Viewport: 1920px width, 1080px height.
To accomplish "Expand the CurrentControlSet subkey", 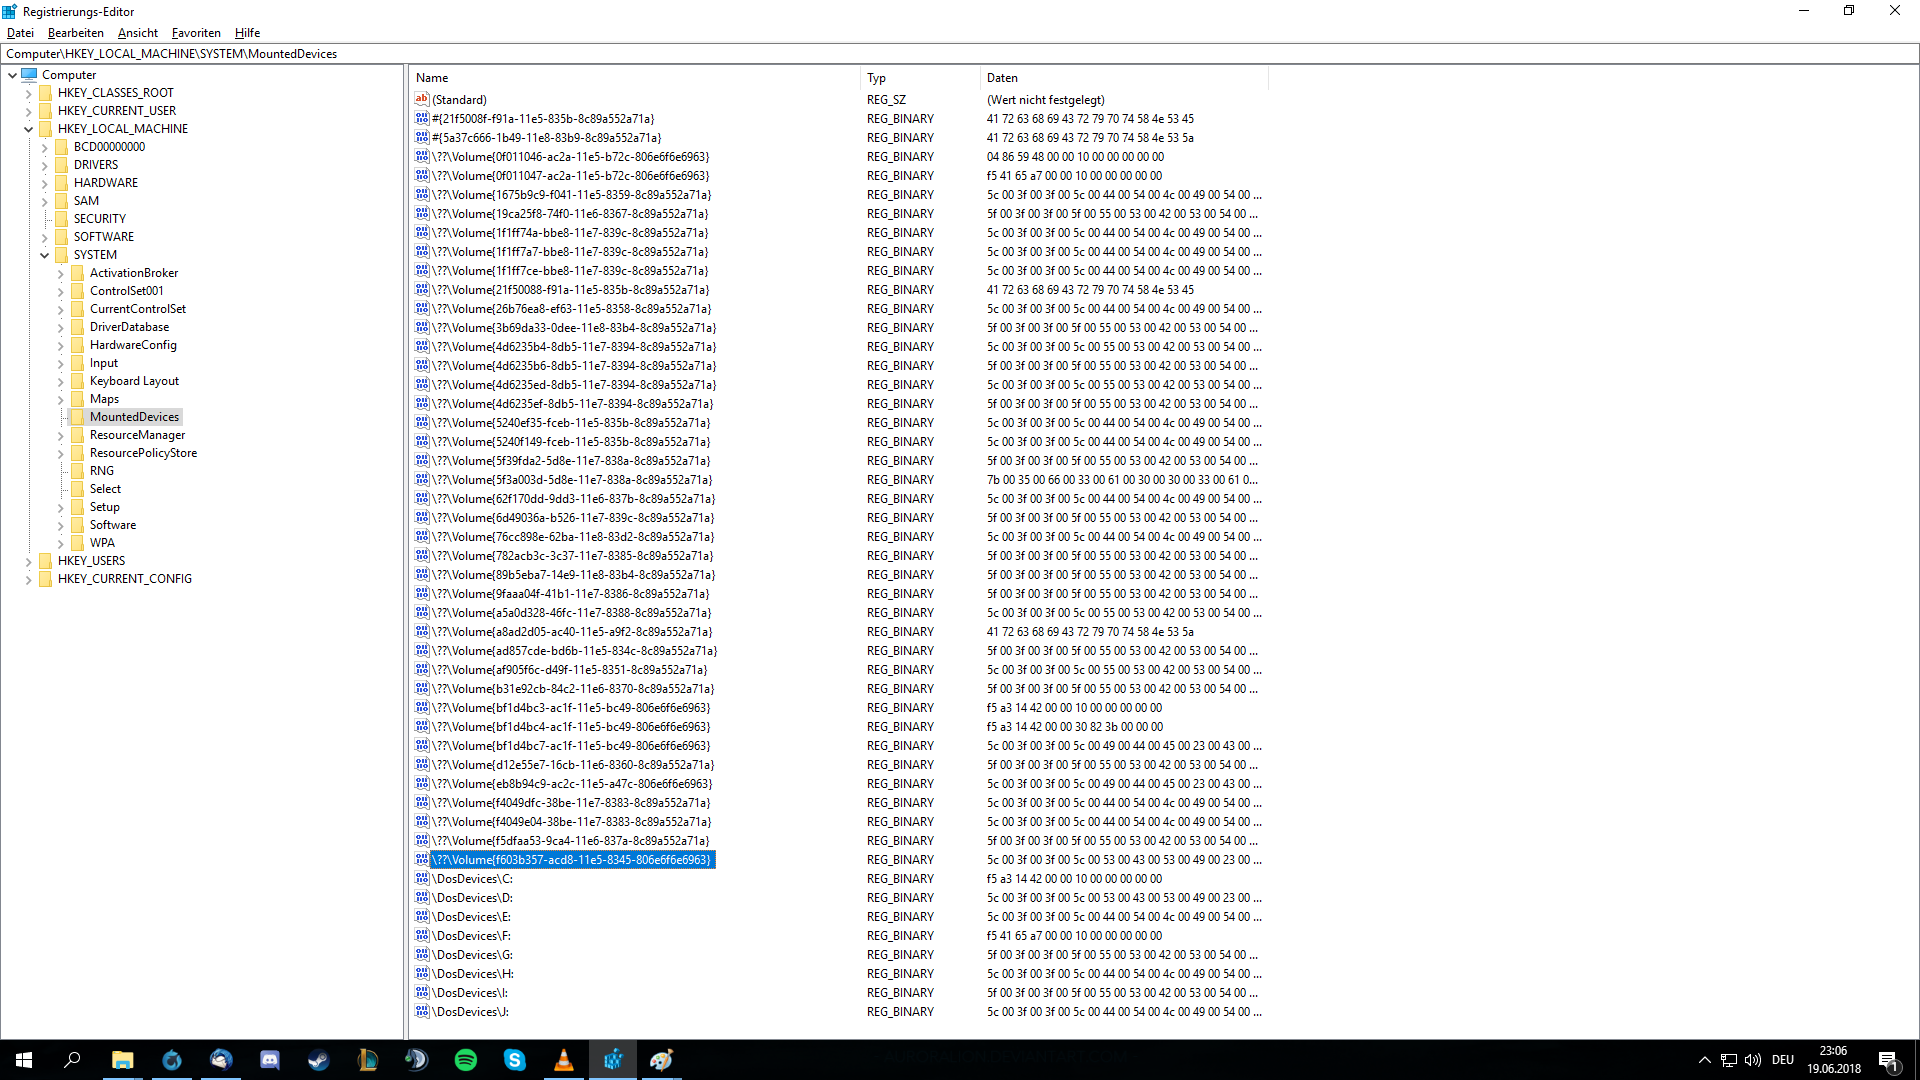I will click(x=61, y=309).
